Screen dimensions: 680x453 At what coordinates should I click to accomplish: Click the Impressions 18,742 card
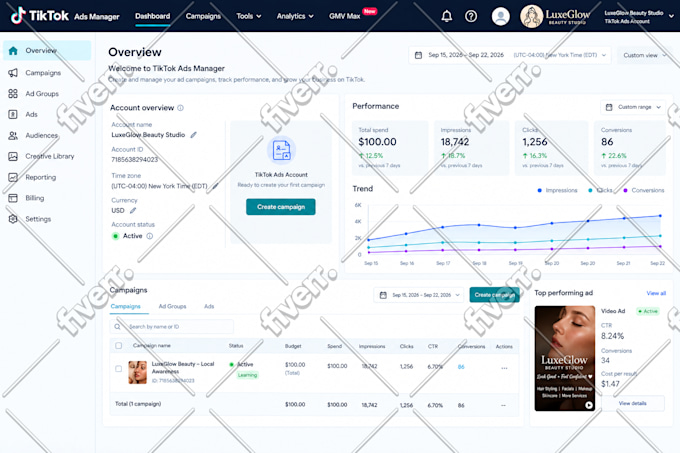point(471,148)
